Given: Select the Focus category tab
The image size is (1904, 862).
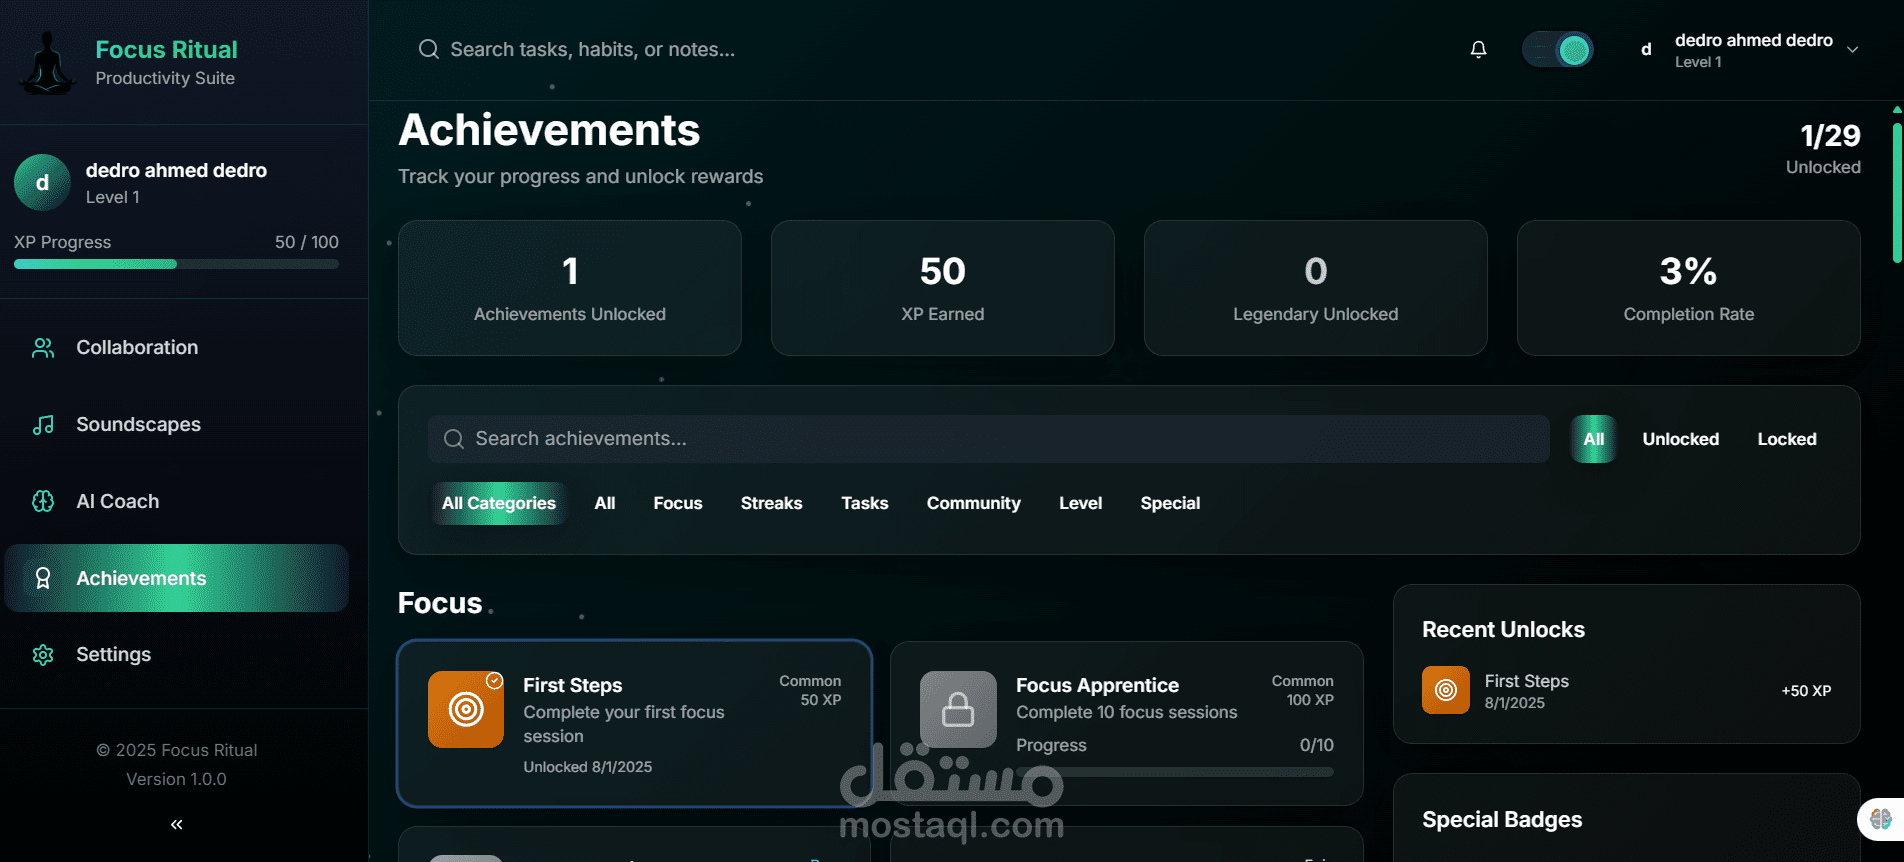Looking at the screenshot, I should pos(678,503).
